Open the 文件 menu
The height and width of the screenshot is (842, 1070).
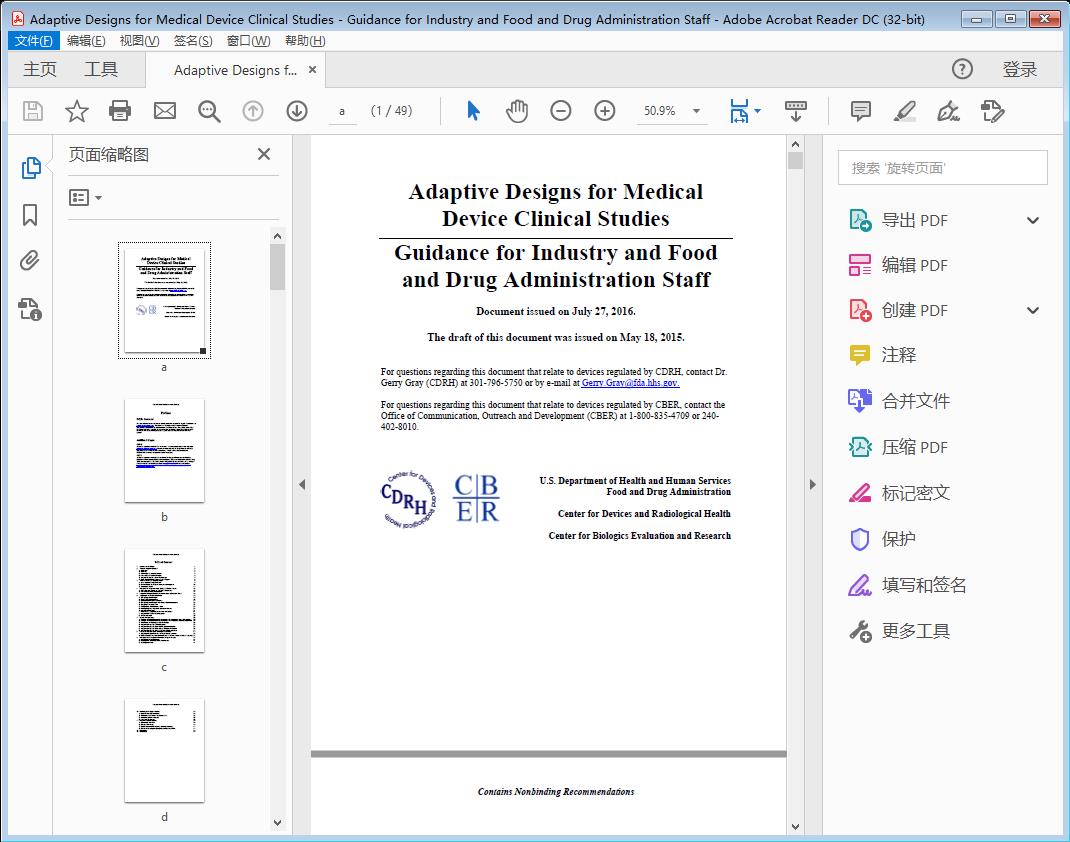(33, 40)
